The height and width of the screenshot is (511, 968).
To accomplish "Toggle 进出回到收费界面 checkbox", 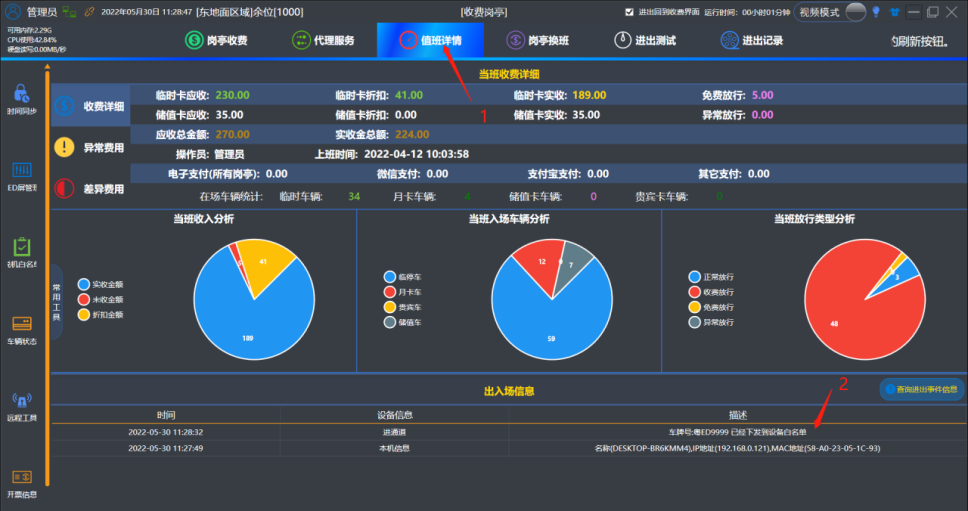I will point(629,12).
